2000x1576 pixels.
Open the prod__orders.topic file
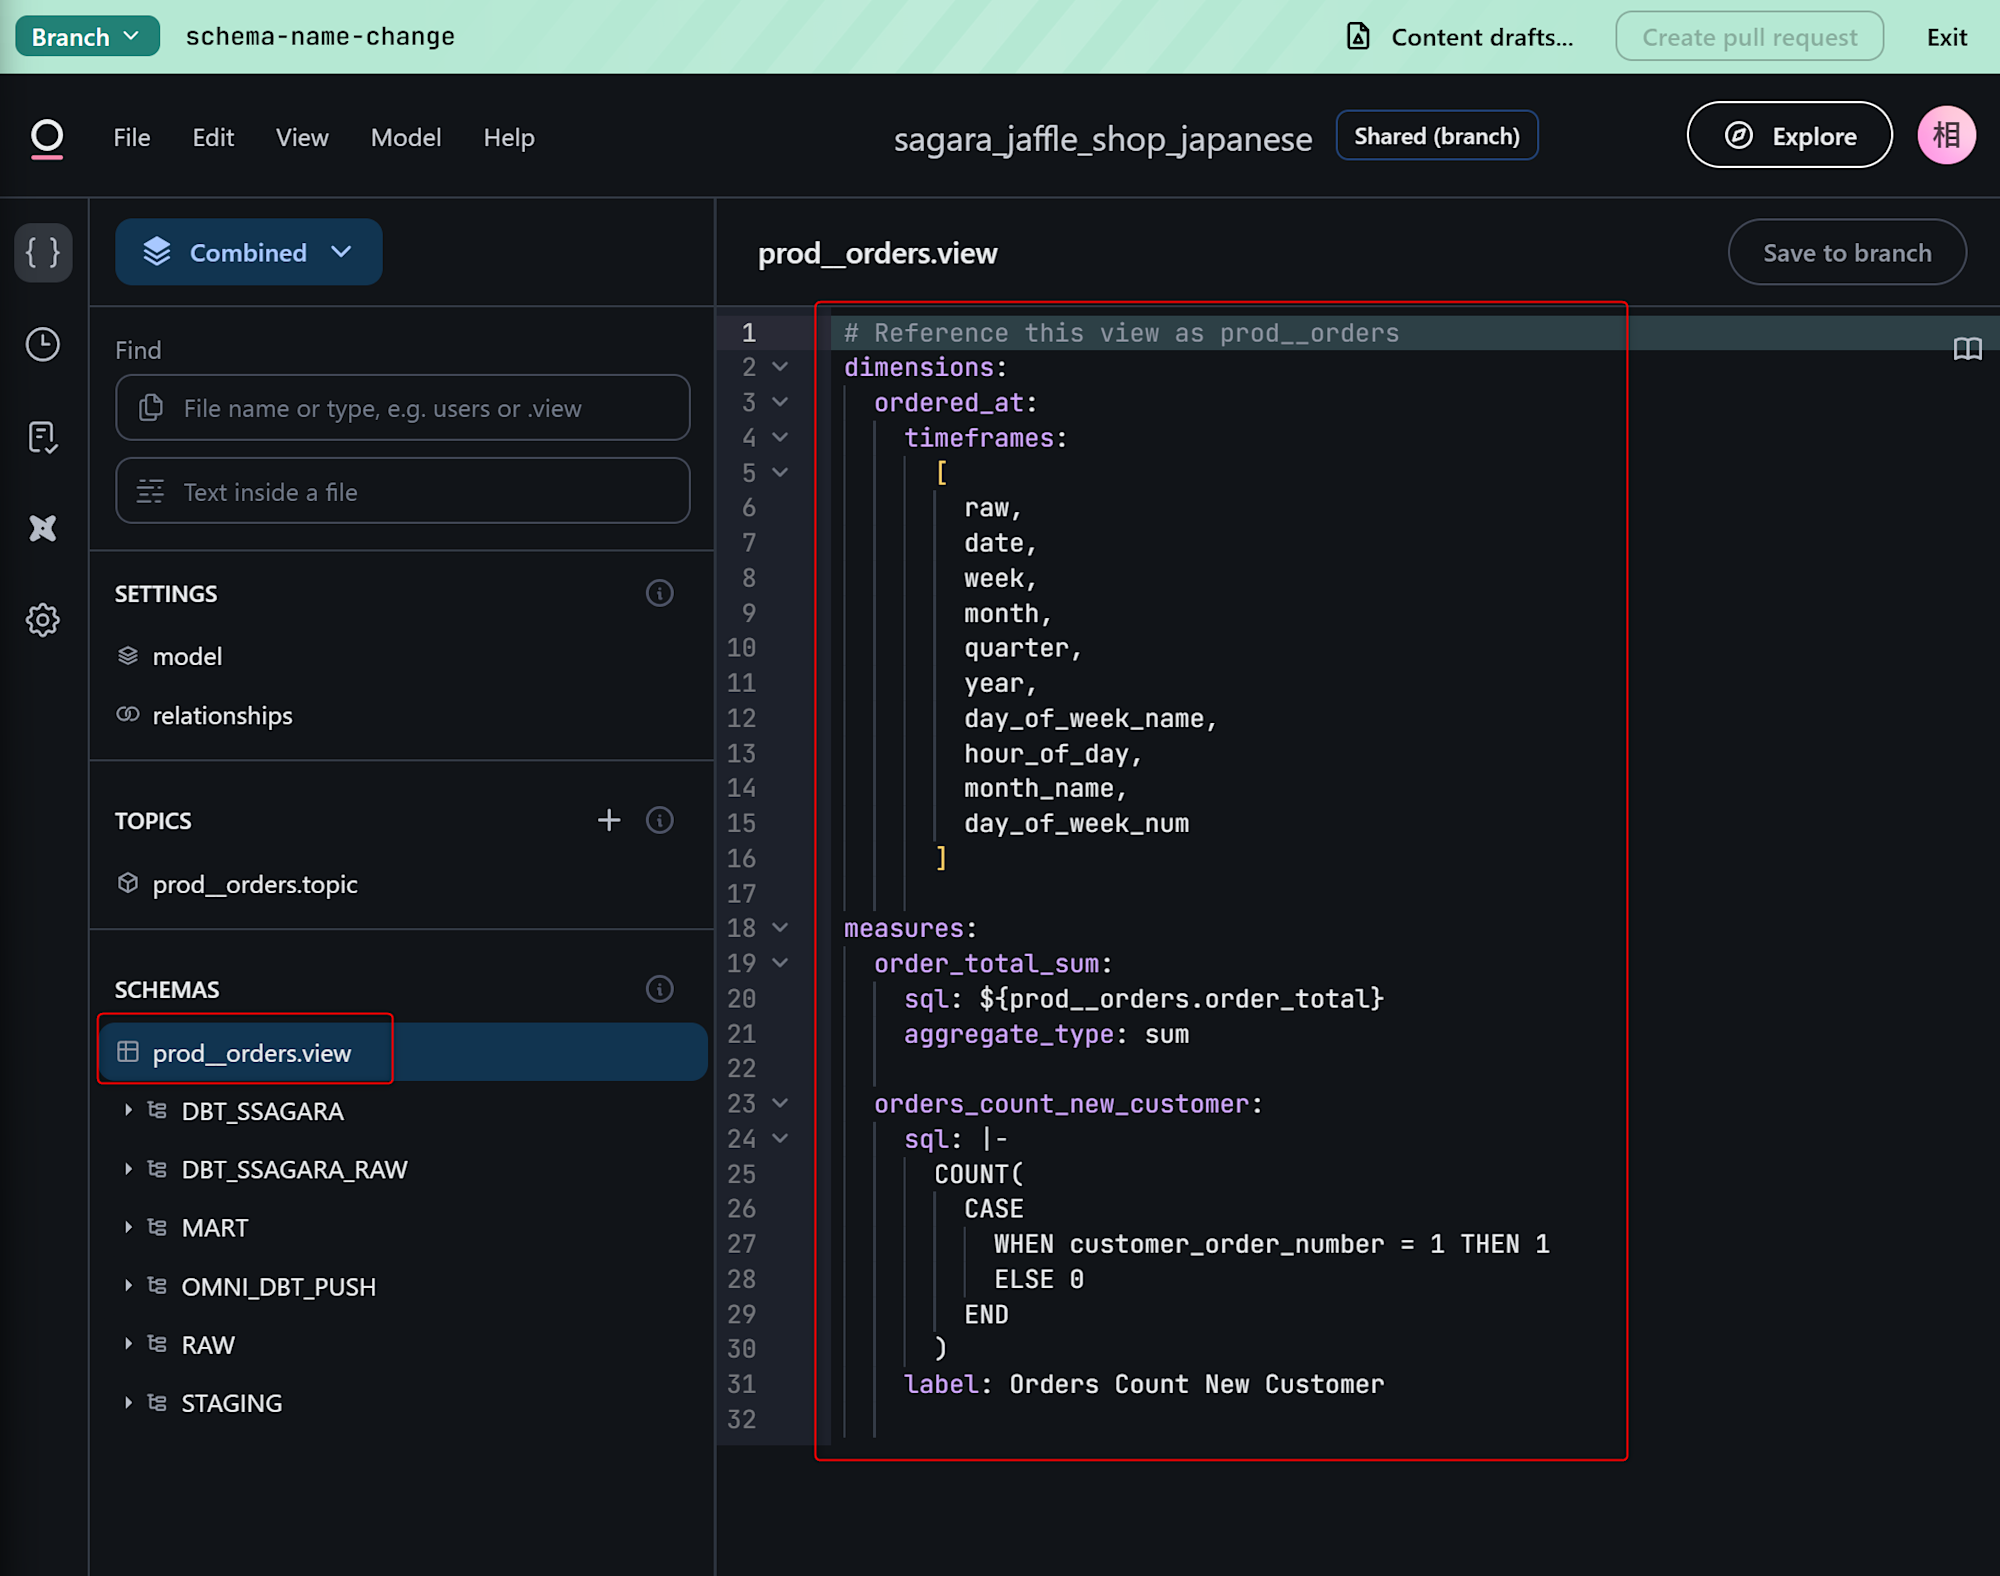pos(254,884)
